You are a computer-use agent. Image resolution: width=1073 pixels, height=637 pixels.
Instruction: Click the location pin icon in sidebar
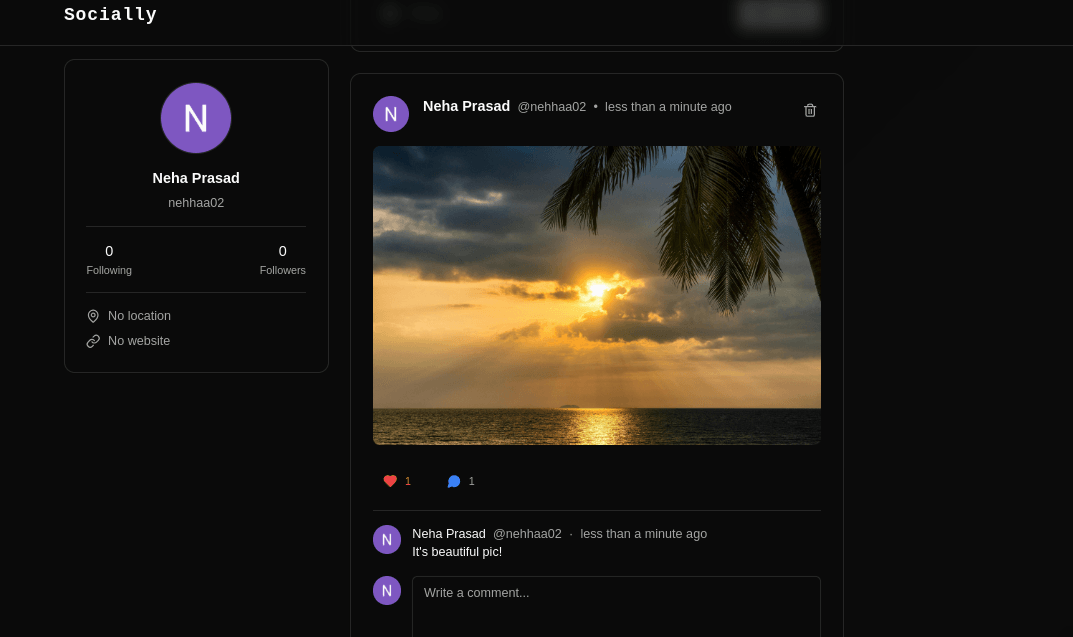93,316
